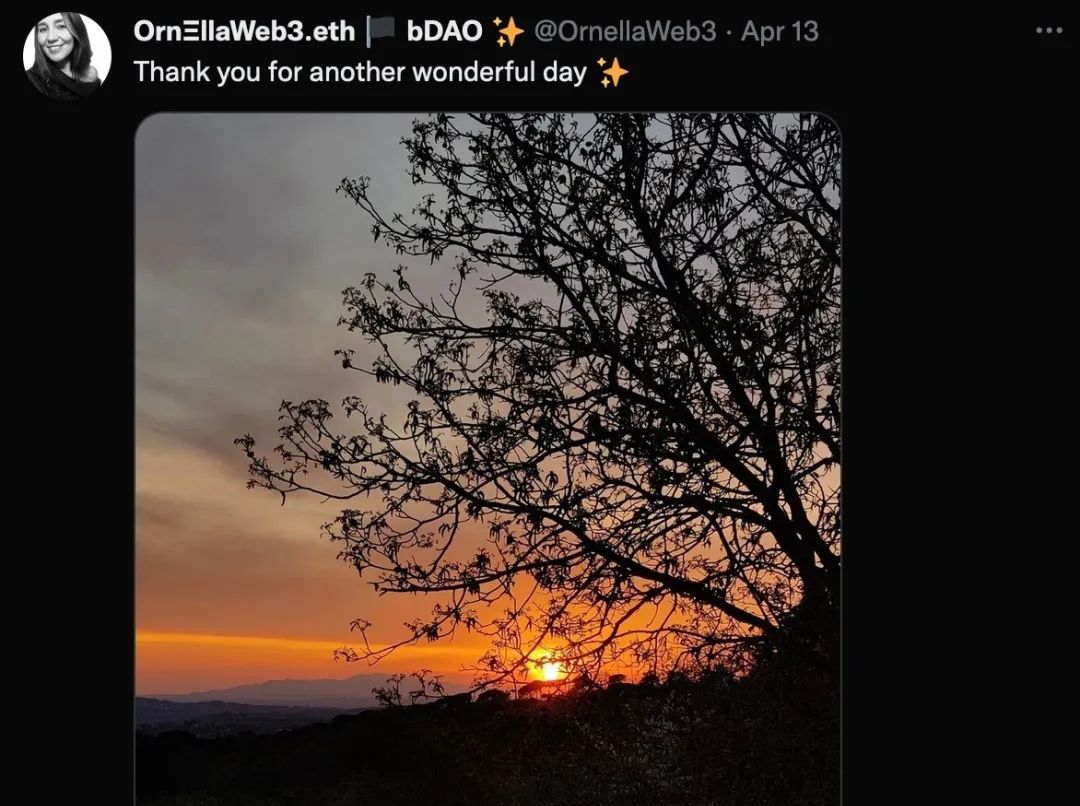Click the sparkles emoji after bDAO

[508, 32]
